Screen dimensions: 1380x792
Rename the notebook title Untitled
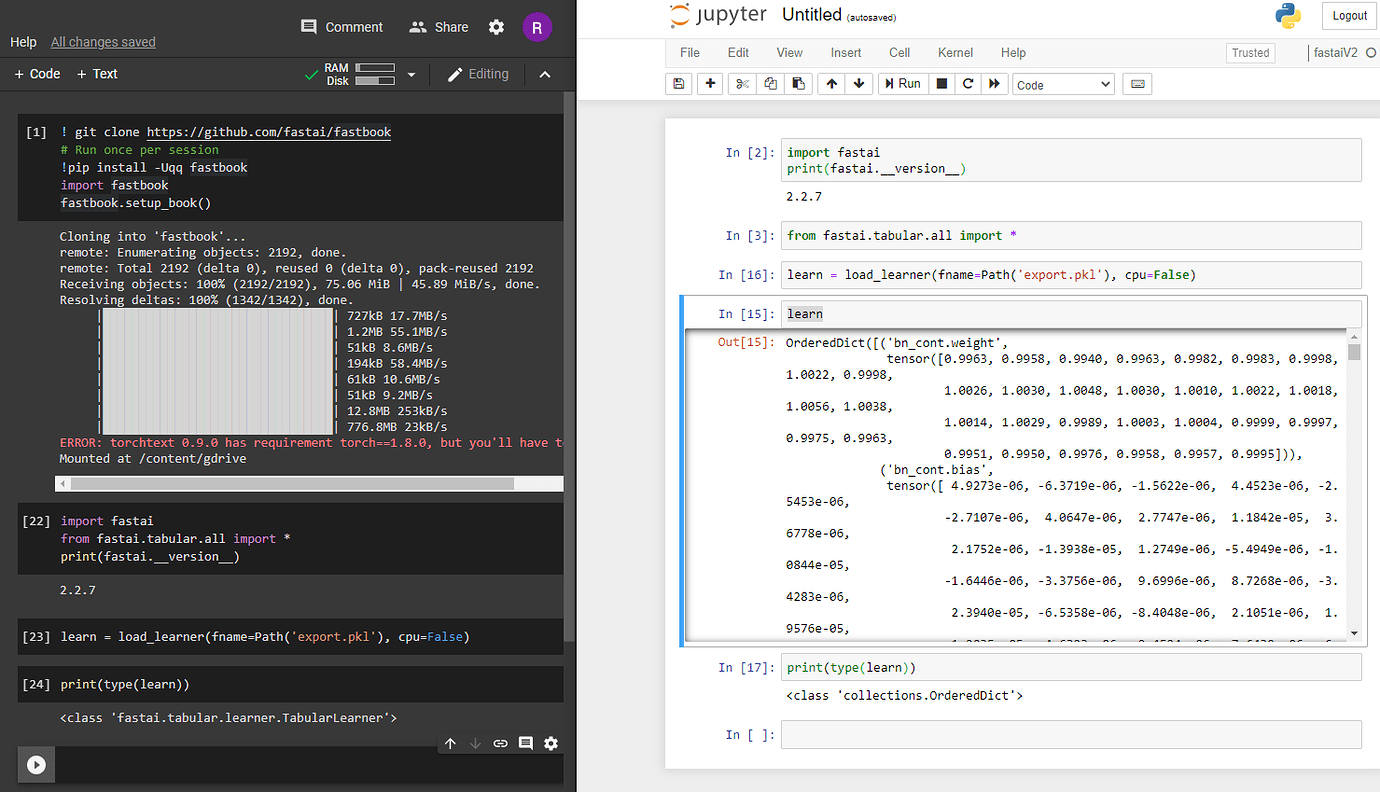coord(812,15)
